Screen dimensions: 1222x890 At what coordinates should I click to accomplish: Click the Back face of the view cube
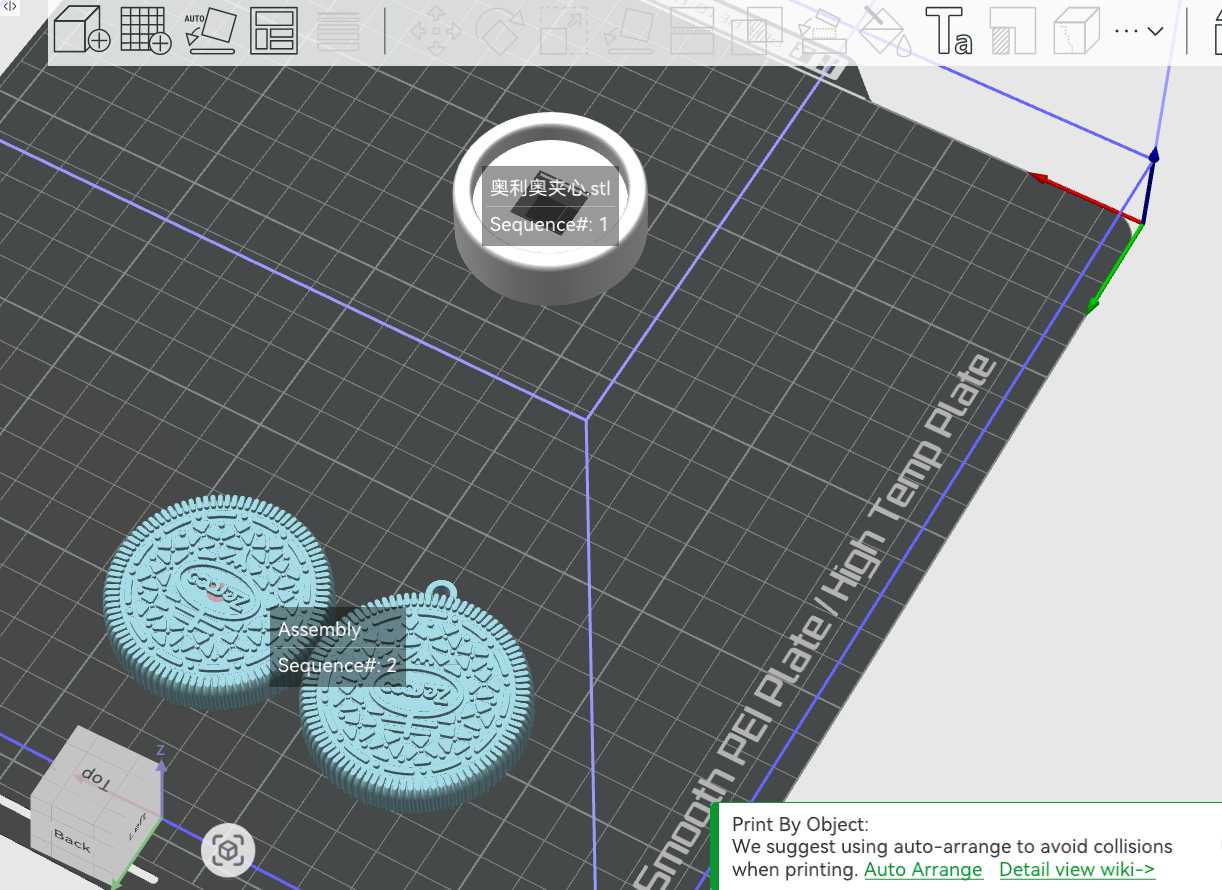pos(74,840)
